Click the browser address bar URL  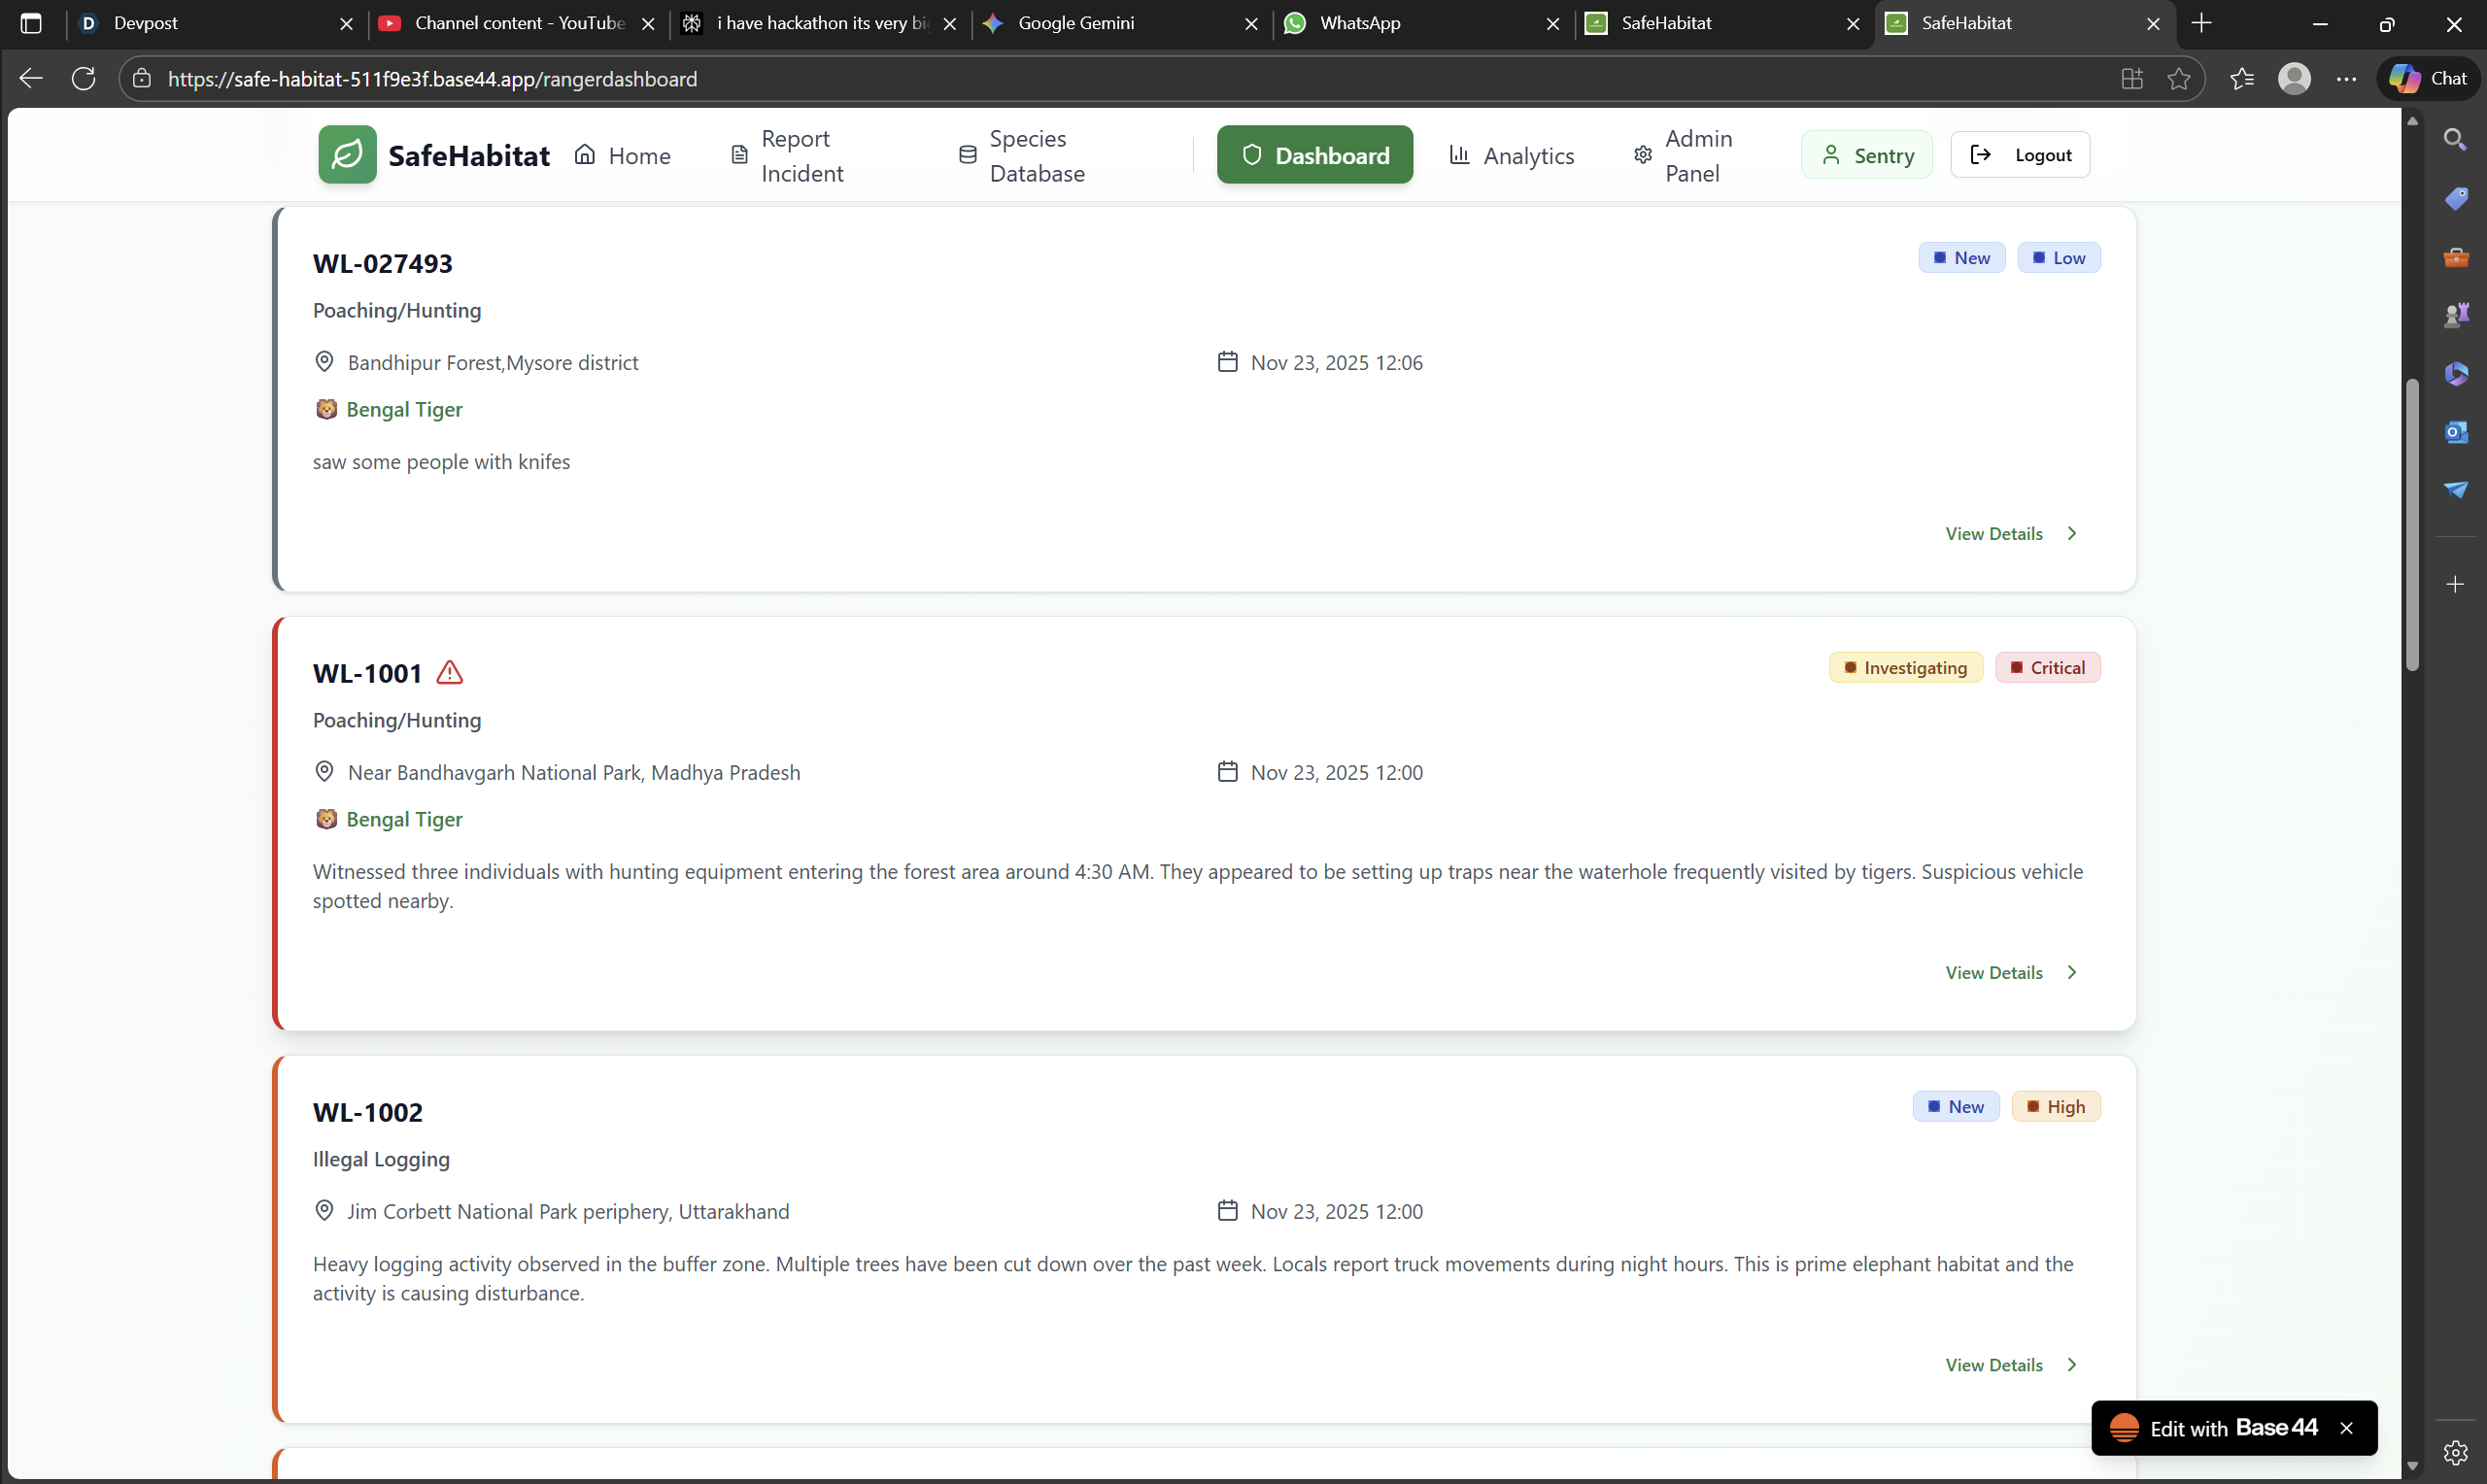pos(432,79)
